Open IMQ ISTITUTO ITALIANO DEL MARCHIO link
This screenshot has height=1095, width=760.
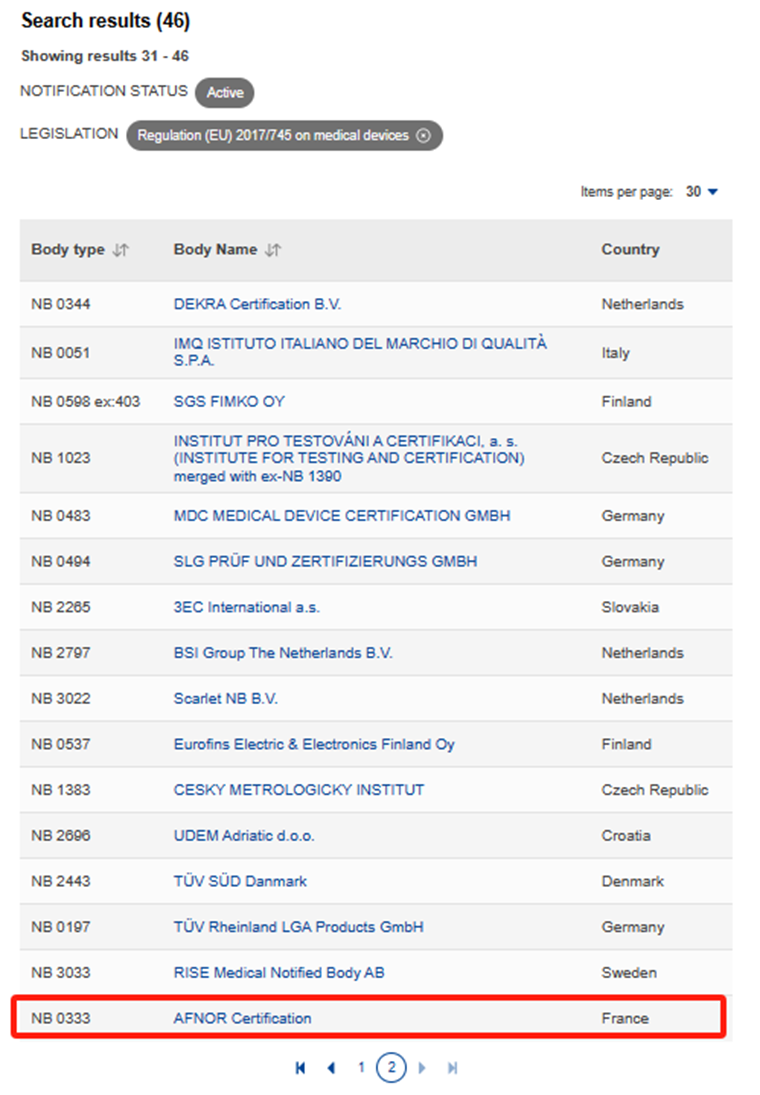[360, 352]
